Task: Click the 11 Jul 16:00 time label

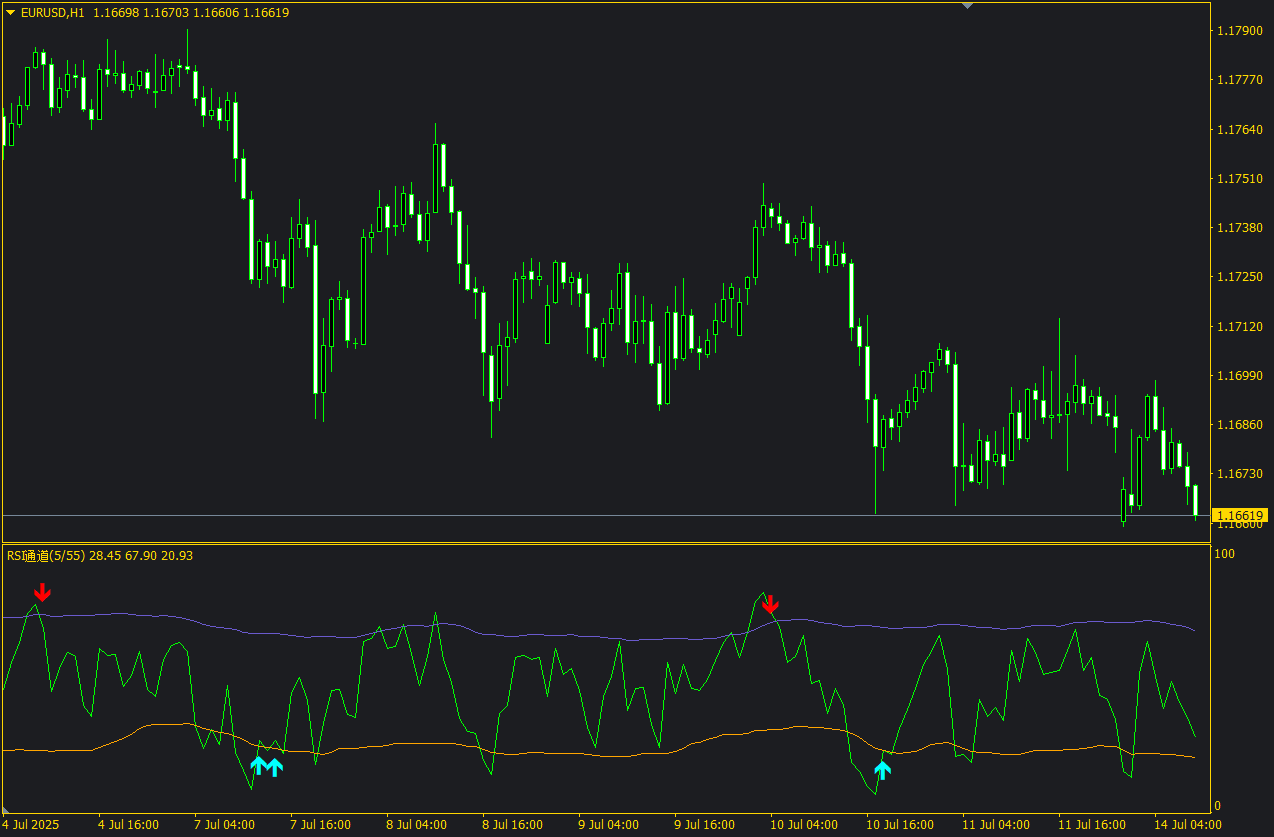Action: pos(1092,825)
